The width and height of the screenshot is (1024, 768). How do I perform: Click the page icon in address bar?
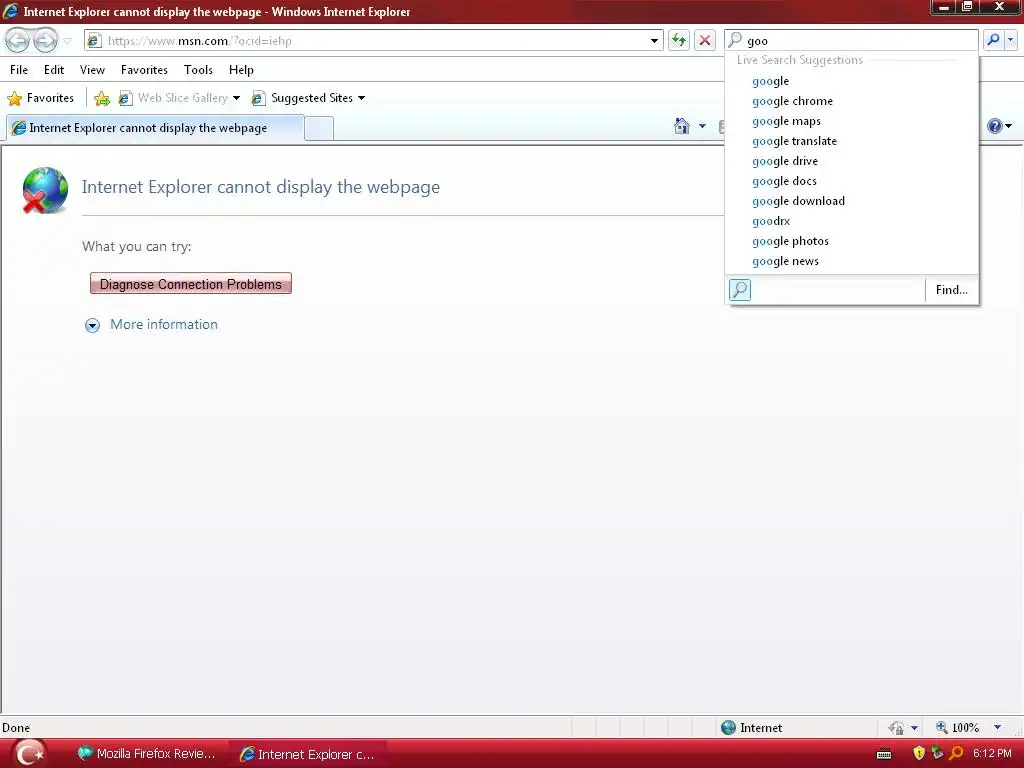pyautogui.click(x=95, y=40)
